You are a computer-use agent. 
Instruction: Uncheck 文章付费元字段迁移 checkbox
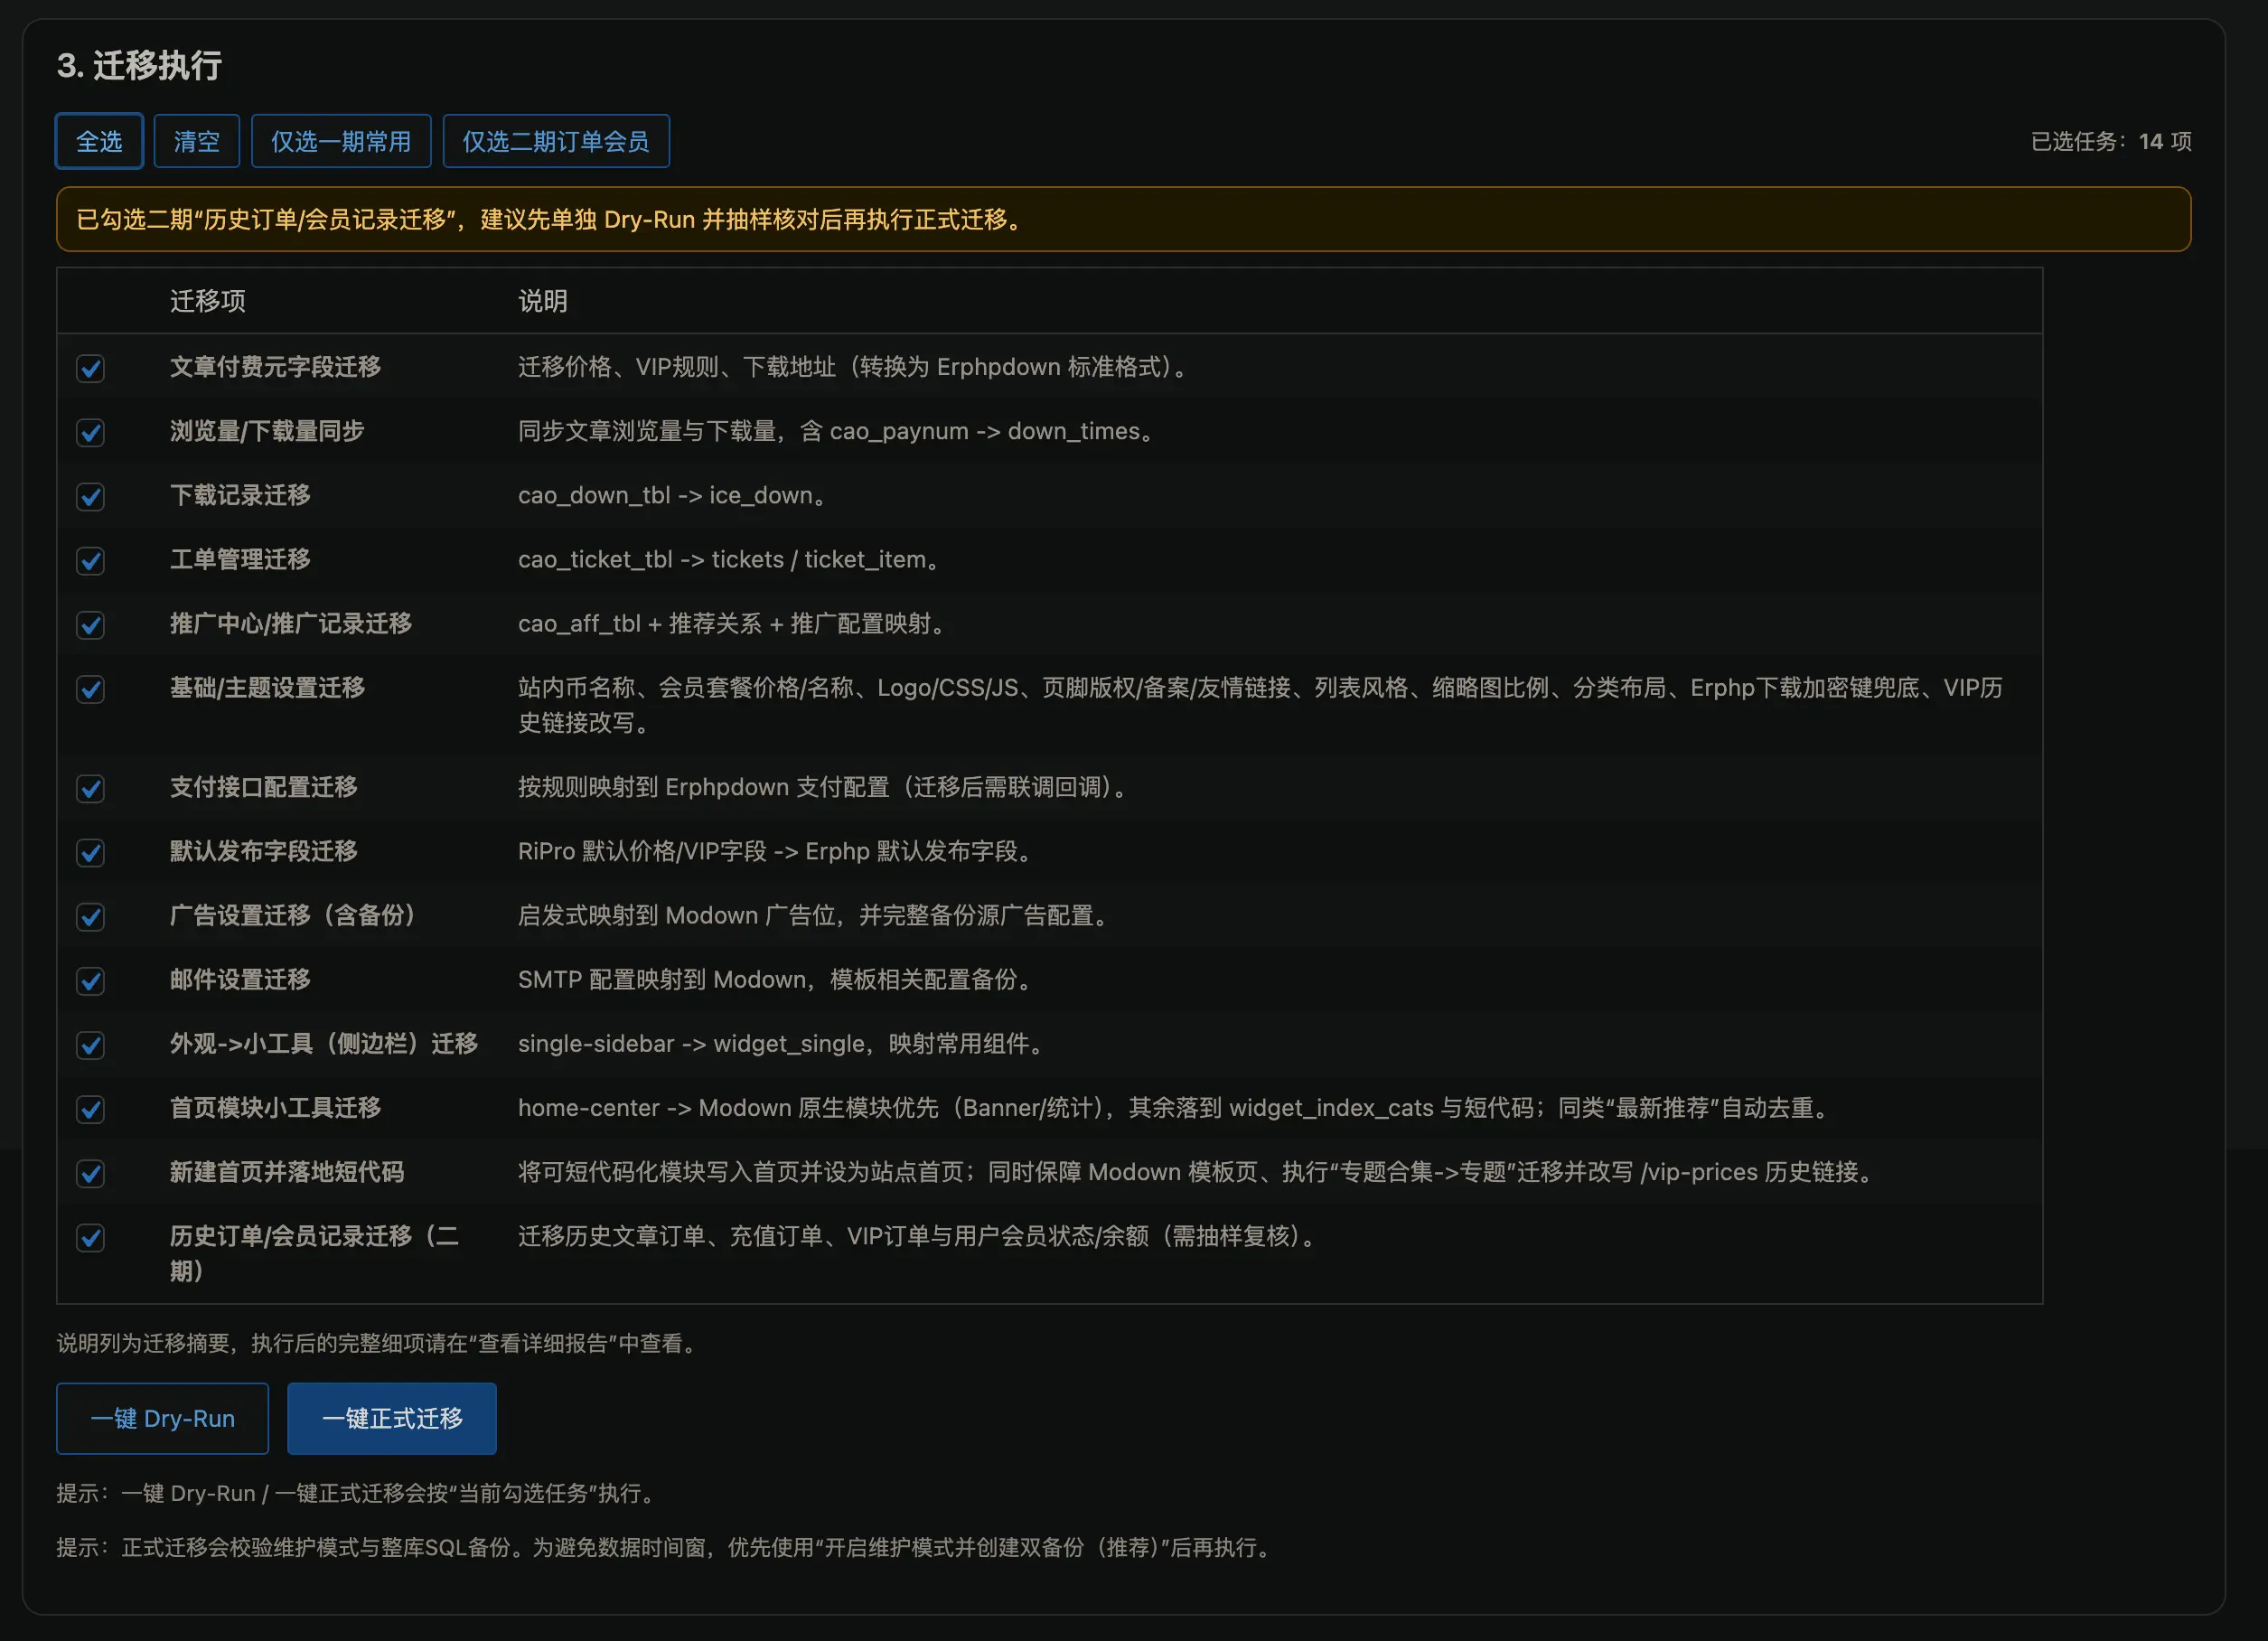[90, 369]
